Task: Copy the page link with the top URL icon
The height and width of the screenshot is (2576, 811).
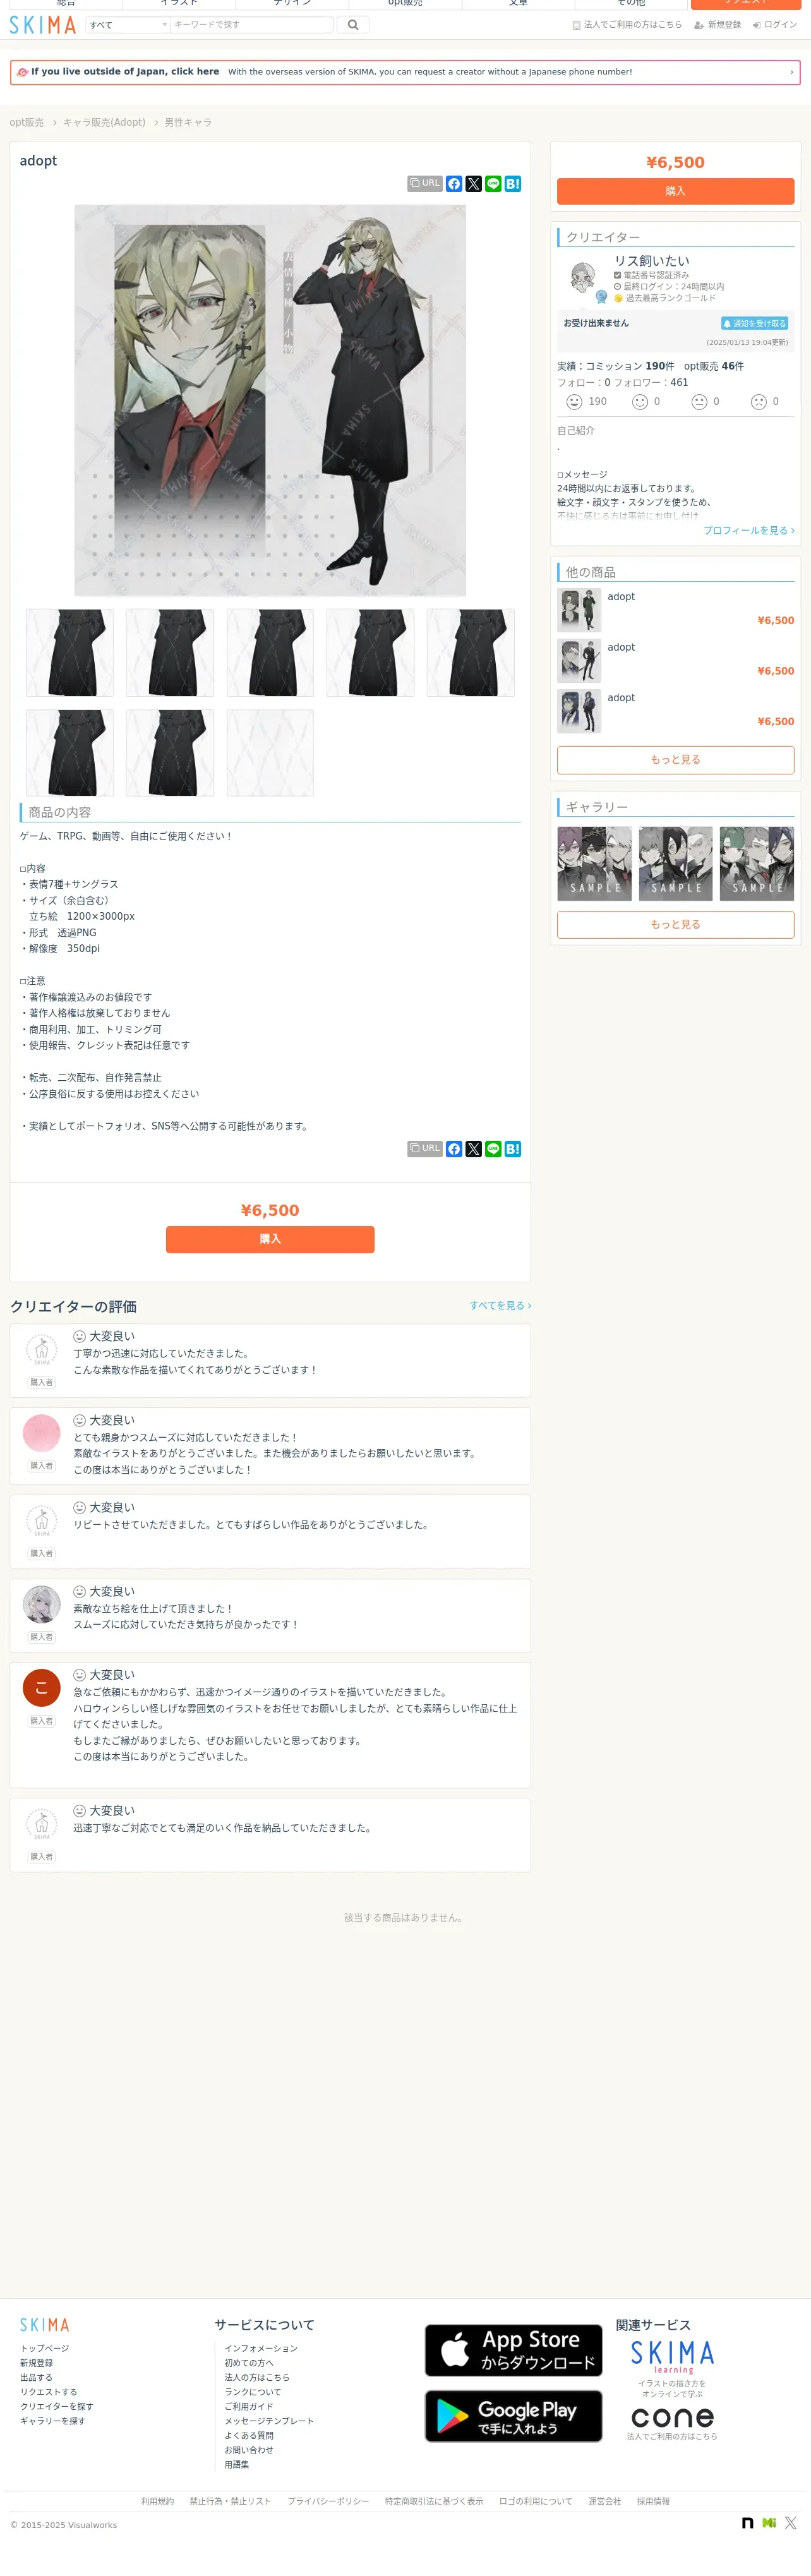Action: [425, 184]
